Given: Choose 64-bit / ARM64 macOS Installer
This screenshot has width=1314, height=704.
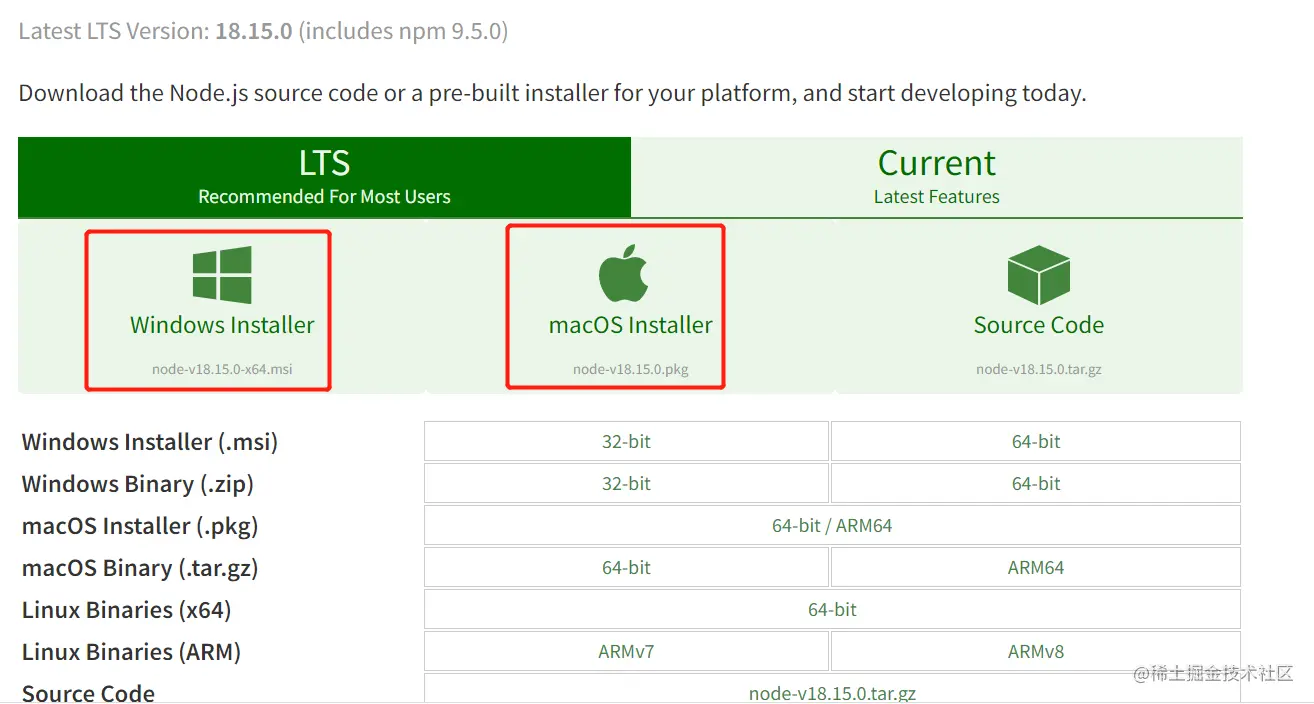Looking at the screenshot, I should click(832, 525).
